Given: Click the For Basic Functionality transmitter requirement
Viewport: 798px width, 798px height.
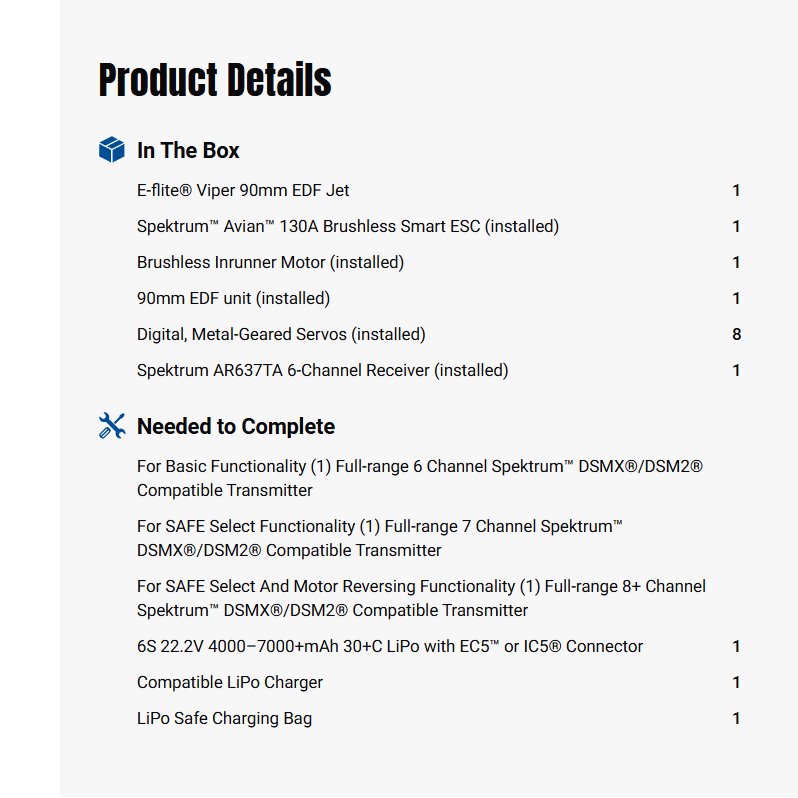Looking at the screenshot, I should 420,478.
